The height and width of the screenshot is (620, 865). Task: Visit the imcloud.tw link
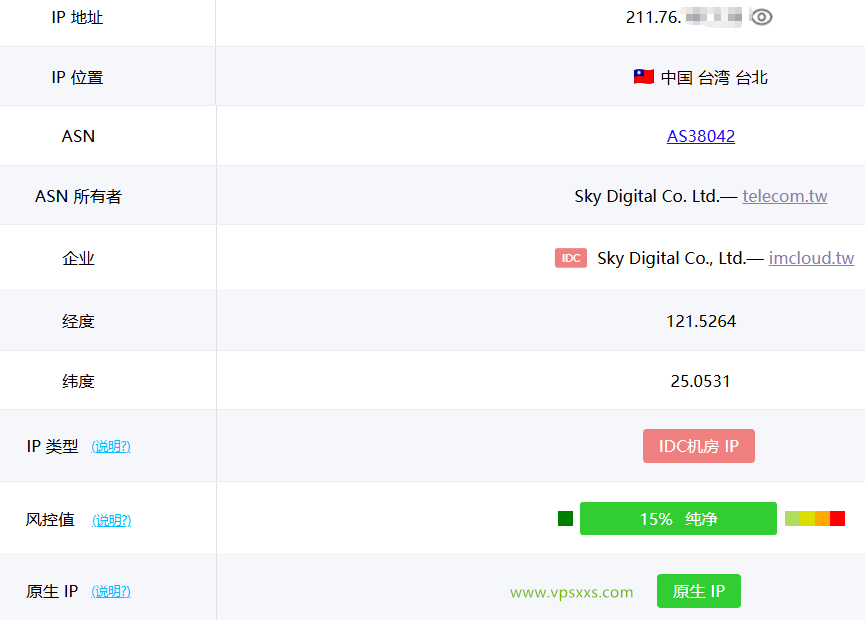tap(811, 257)
